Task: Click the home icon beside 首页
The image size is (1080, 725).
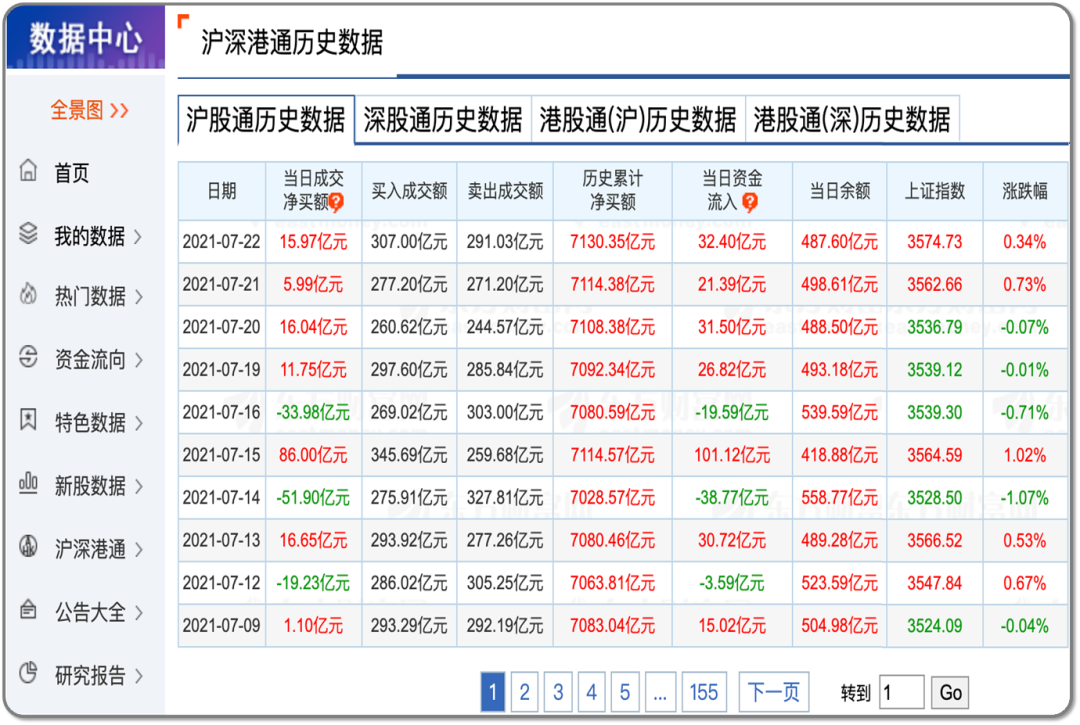Action: click(x=28, y=169)
